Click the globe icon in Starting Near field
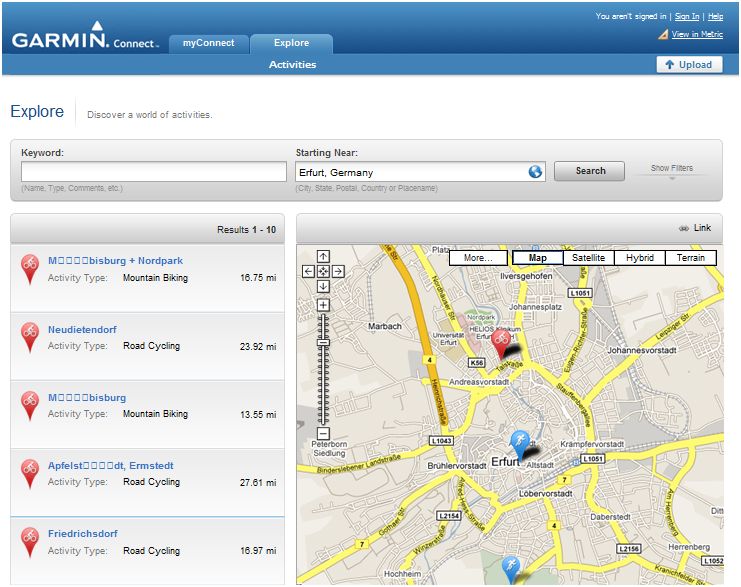This screenshot has height=587, width=741. (535, 172)
